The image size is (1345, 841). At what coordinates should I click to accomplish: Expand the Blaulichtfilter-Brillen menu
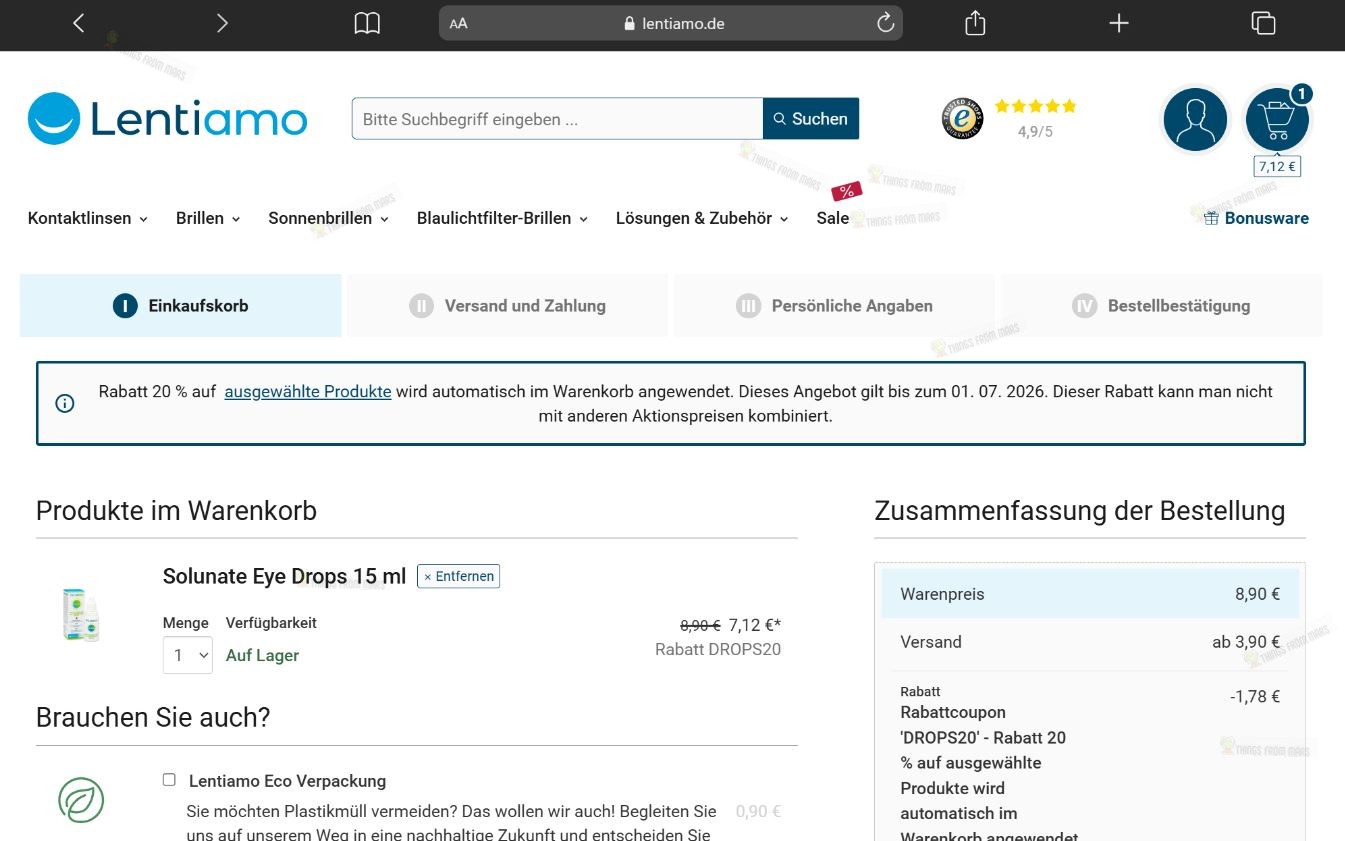(502, 218)
